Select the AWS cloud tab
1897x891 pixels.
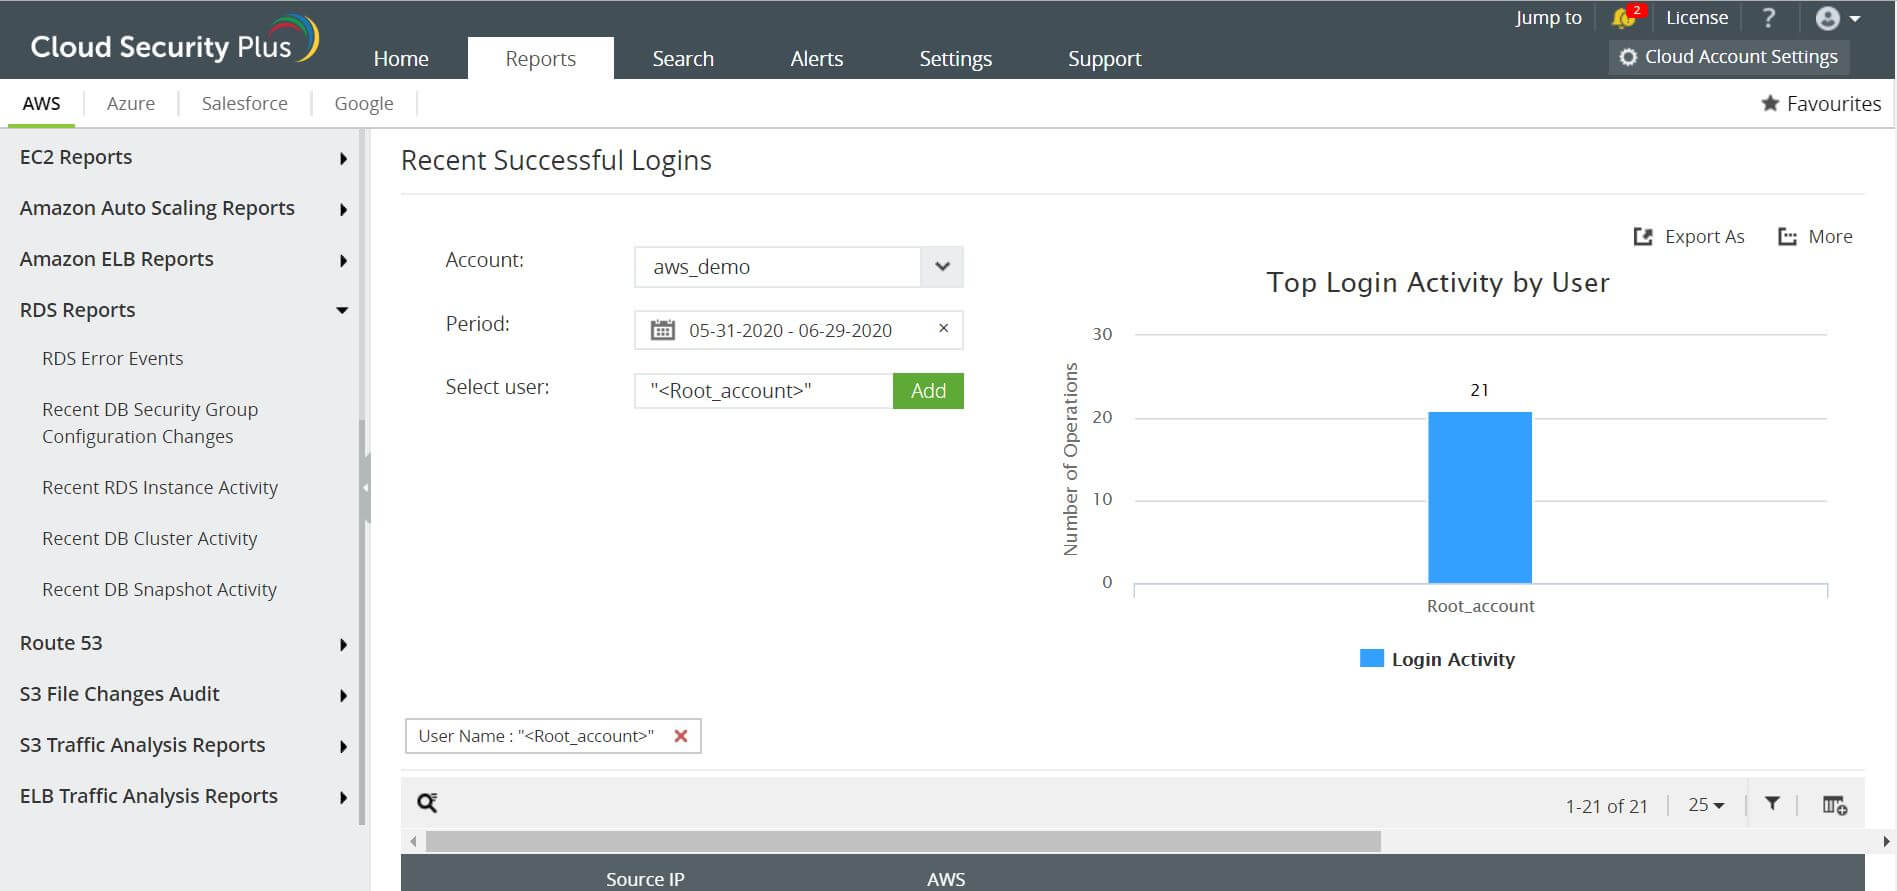[41, 103]
